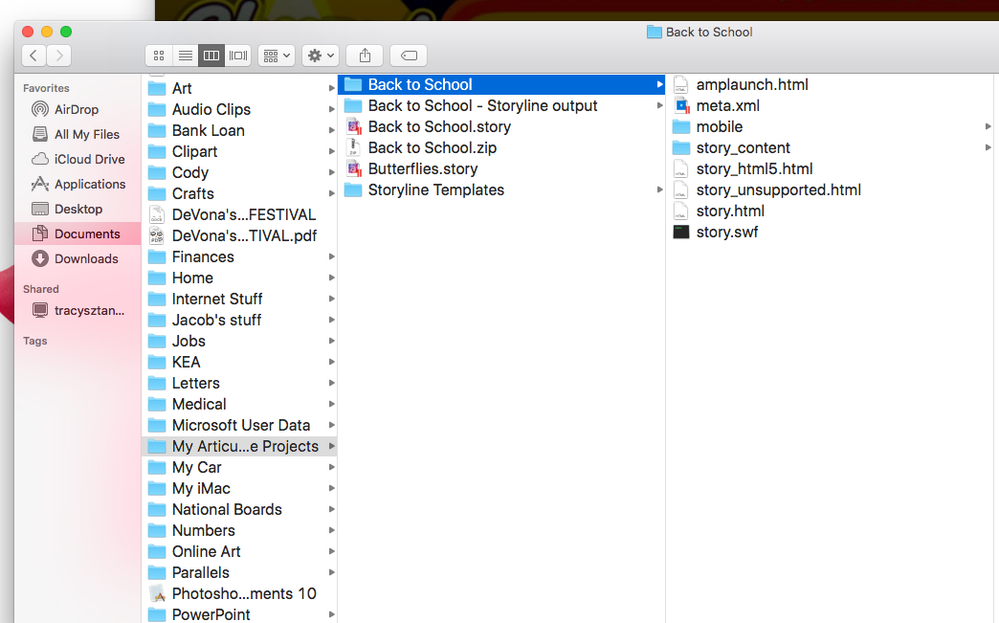999x623 pixels.
Task: Expand the My Car folder arrow
Action: tap(331, 467)
